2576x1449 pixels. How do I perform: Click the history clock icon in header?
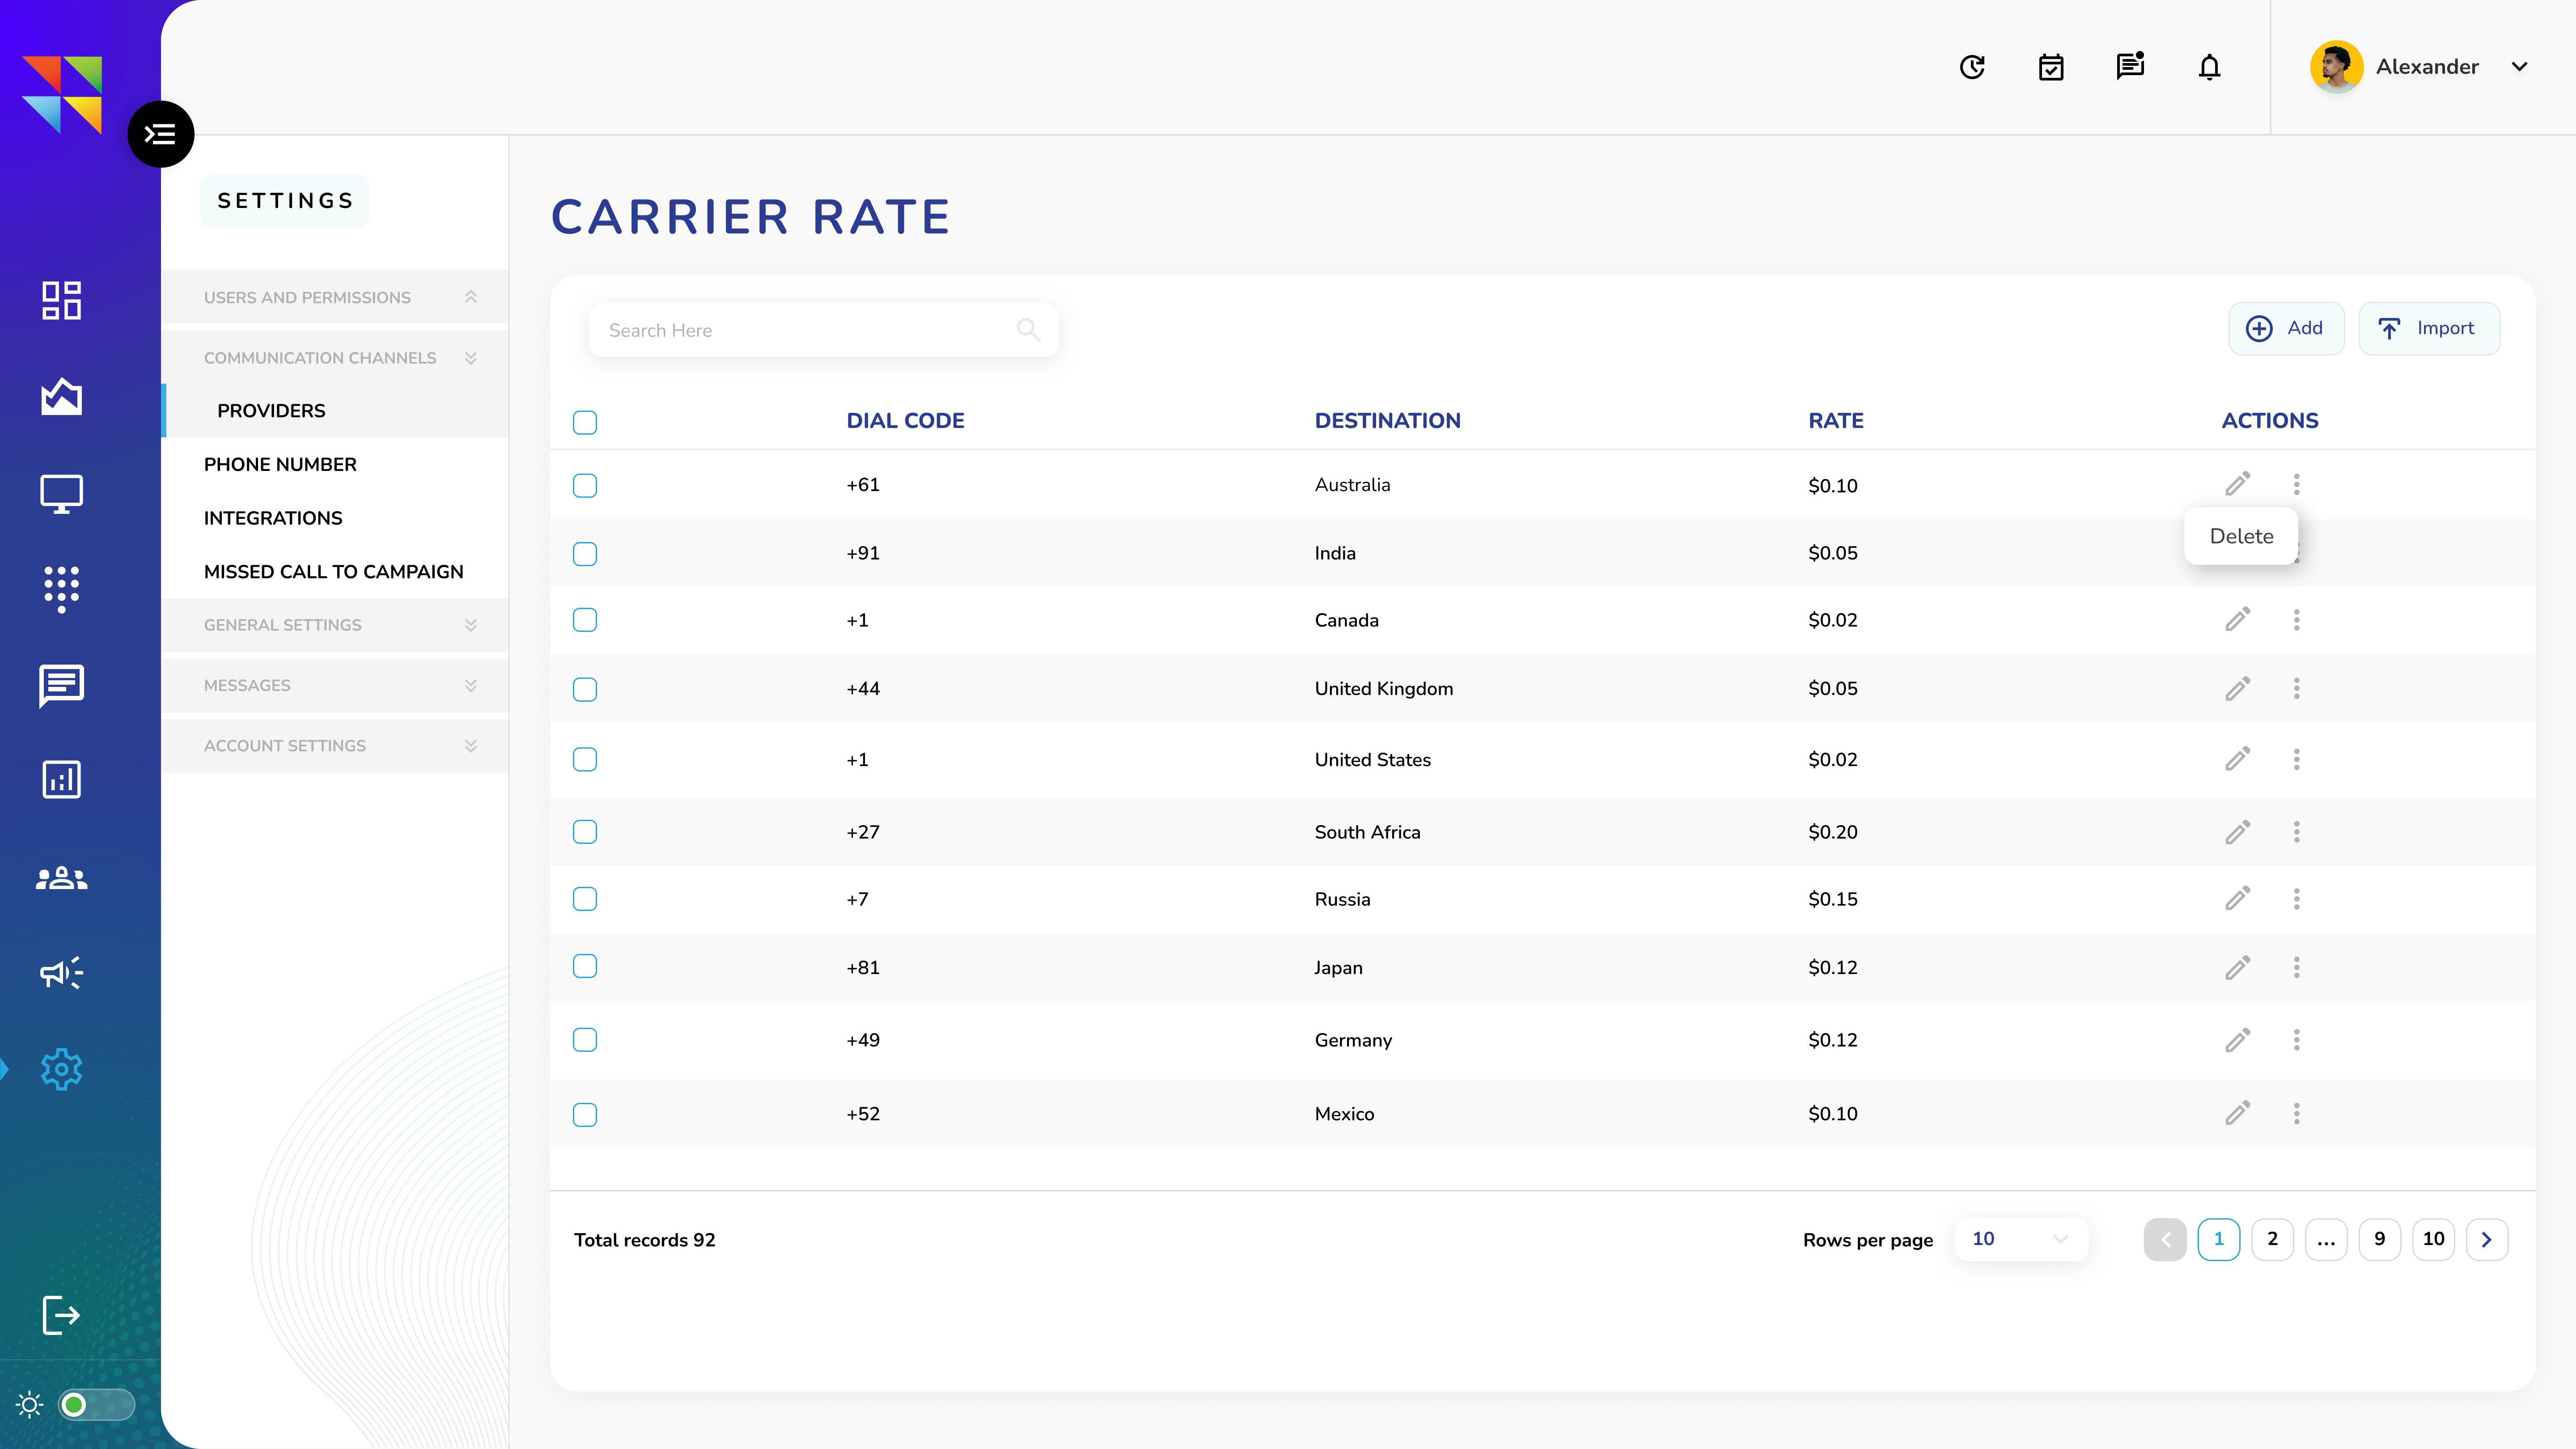pos(1972,67)
